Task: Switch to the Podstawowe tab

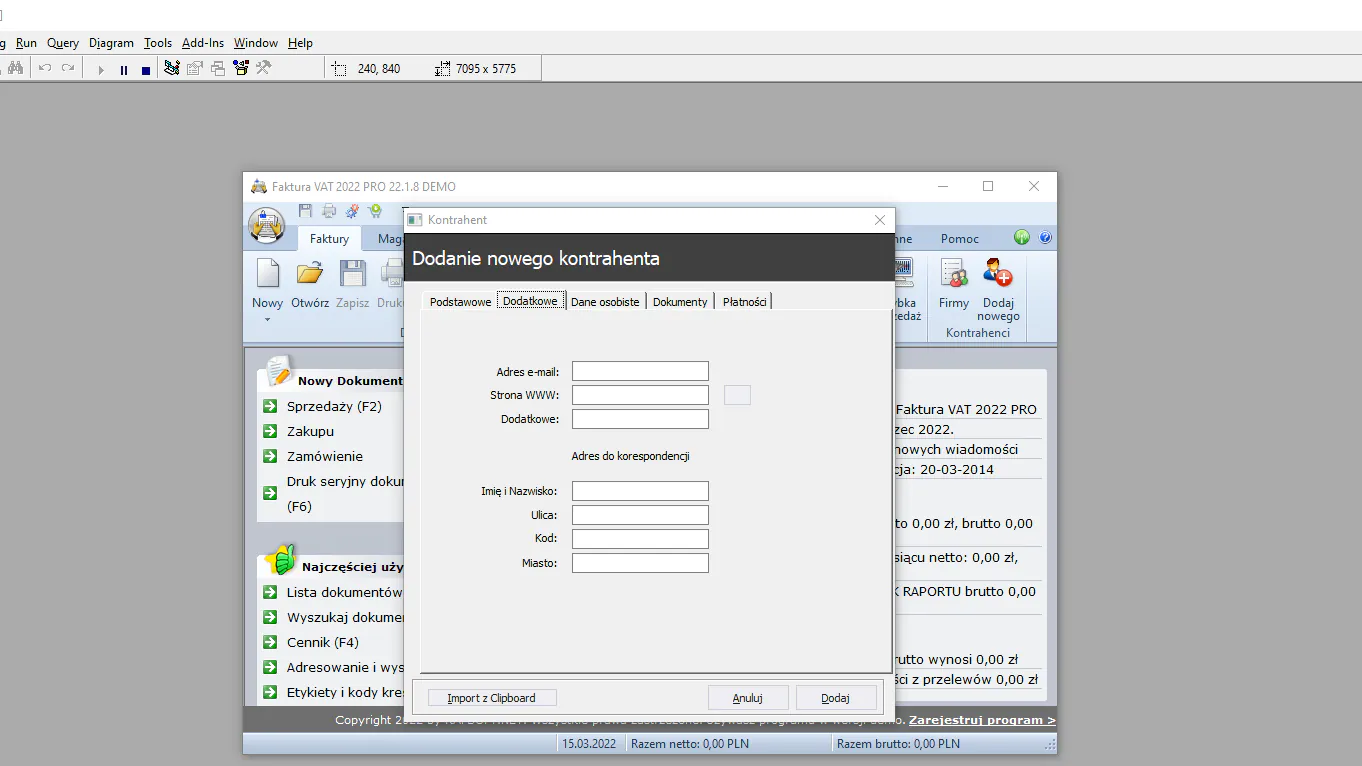Action: (460, 302)
